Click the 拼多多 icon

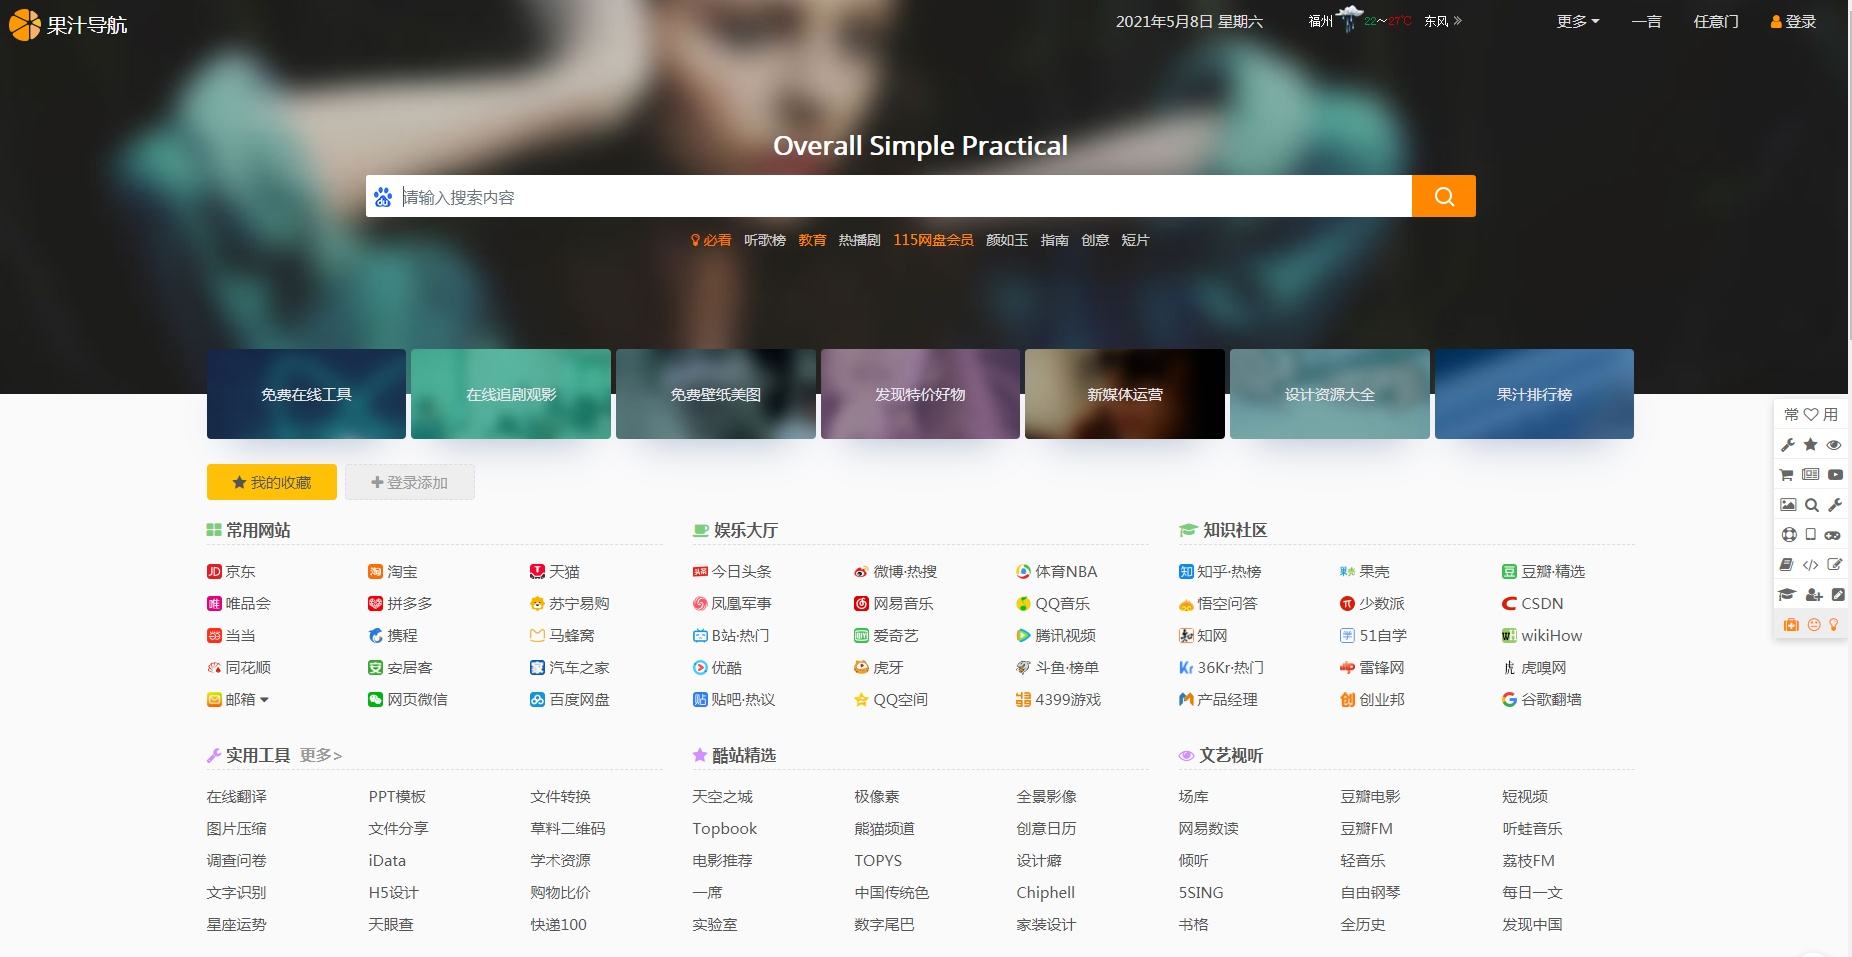pos(375,604)
